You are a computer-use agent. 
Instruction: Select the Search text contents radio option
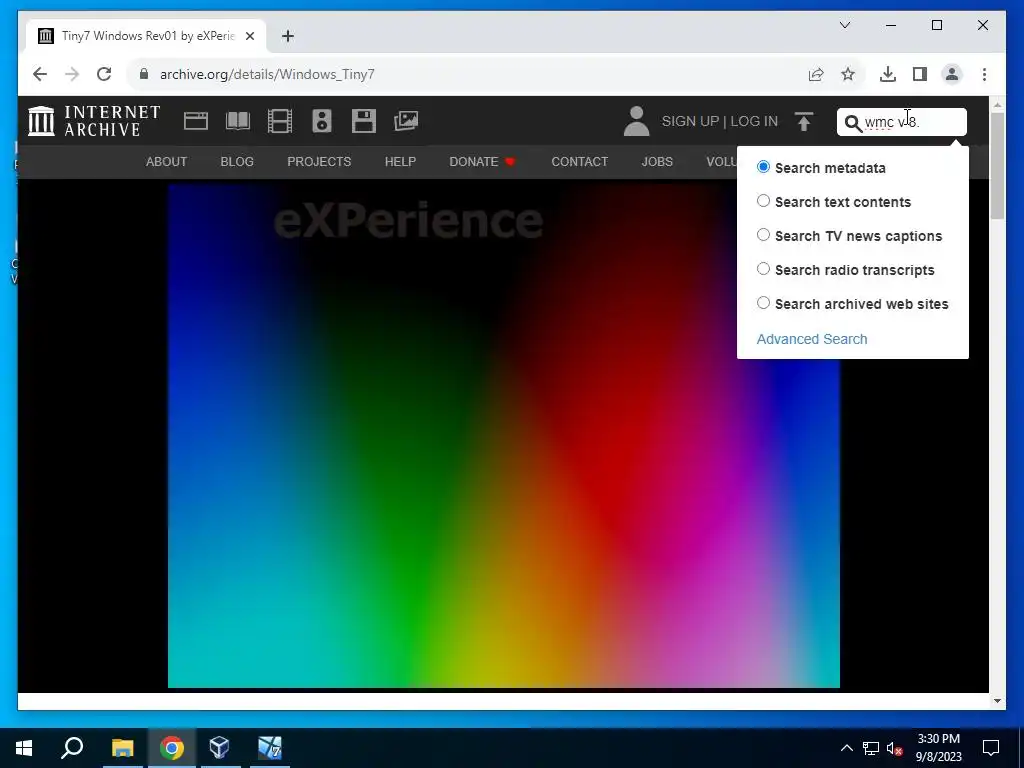coord(763,201)
